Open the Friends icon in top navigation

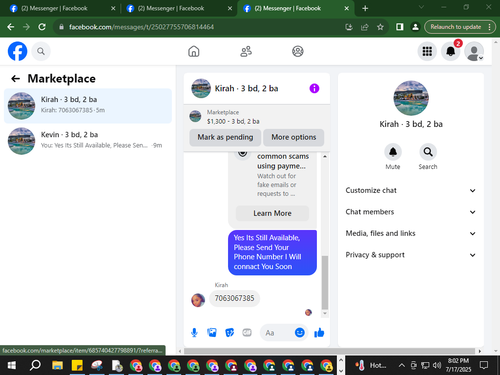(246, 51)
